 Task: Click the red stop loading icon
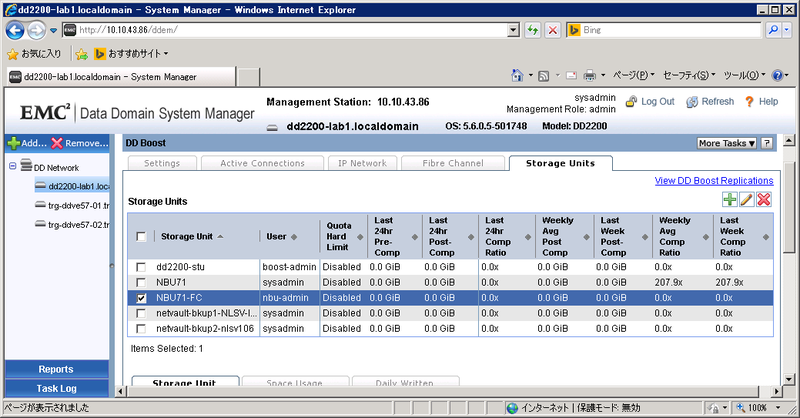tap(553, 30)
